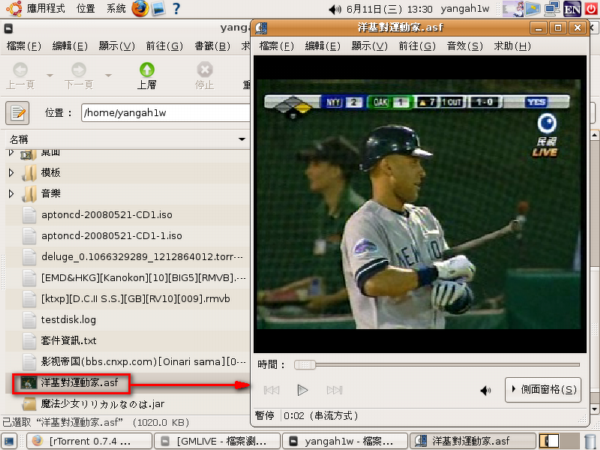The image size is (600, 450).
Task: Click the Forward (下一頁) arrow icon
Action: click(79, 70)
